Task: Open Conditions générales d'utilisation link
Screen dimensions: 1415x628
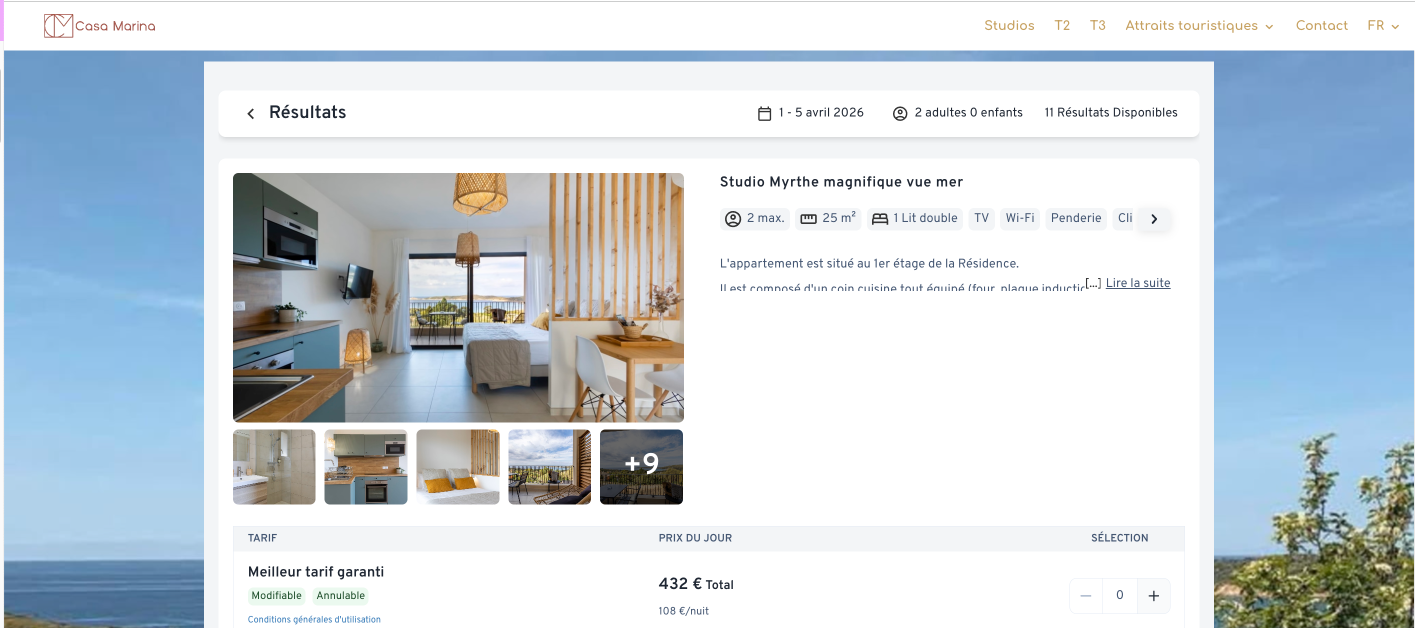Action: coord(314,620)
